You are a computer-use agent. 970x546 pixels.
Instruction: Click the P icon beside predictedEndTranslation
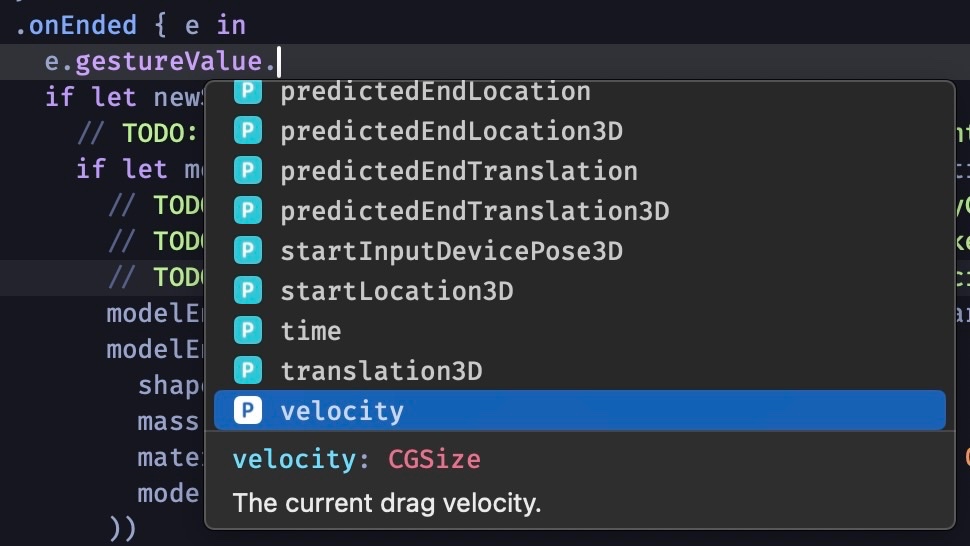tap(247, 171)
